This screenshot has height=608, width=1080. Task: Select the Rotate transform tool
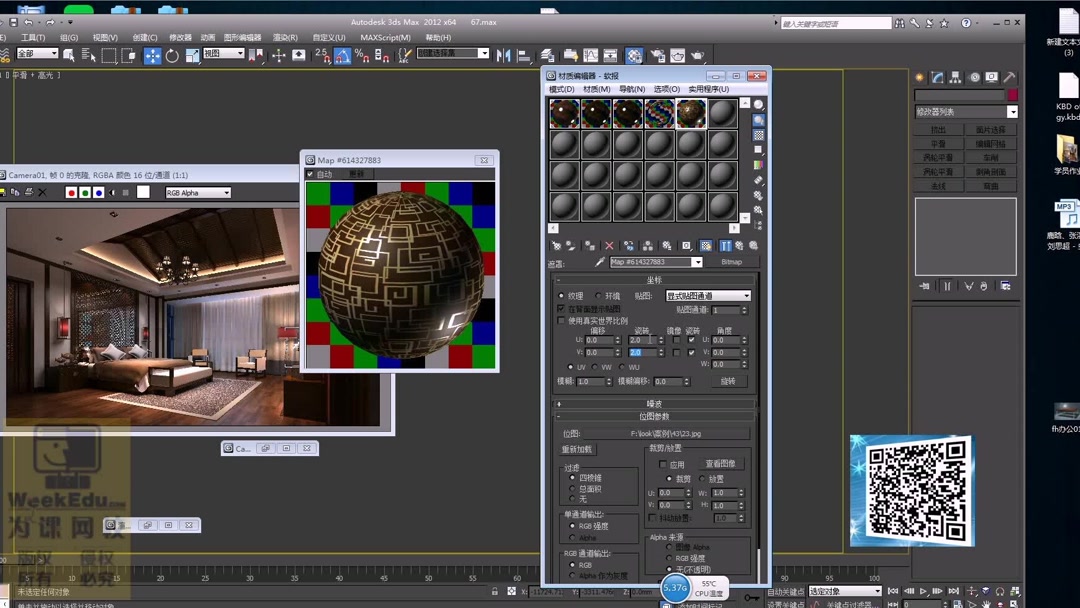pos(172,56)
